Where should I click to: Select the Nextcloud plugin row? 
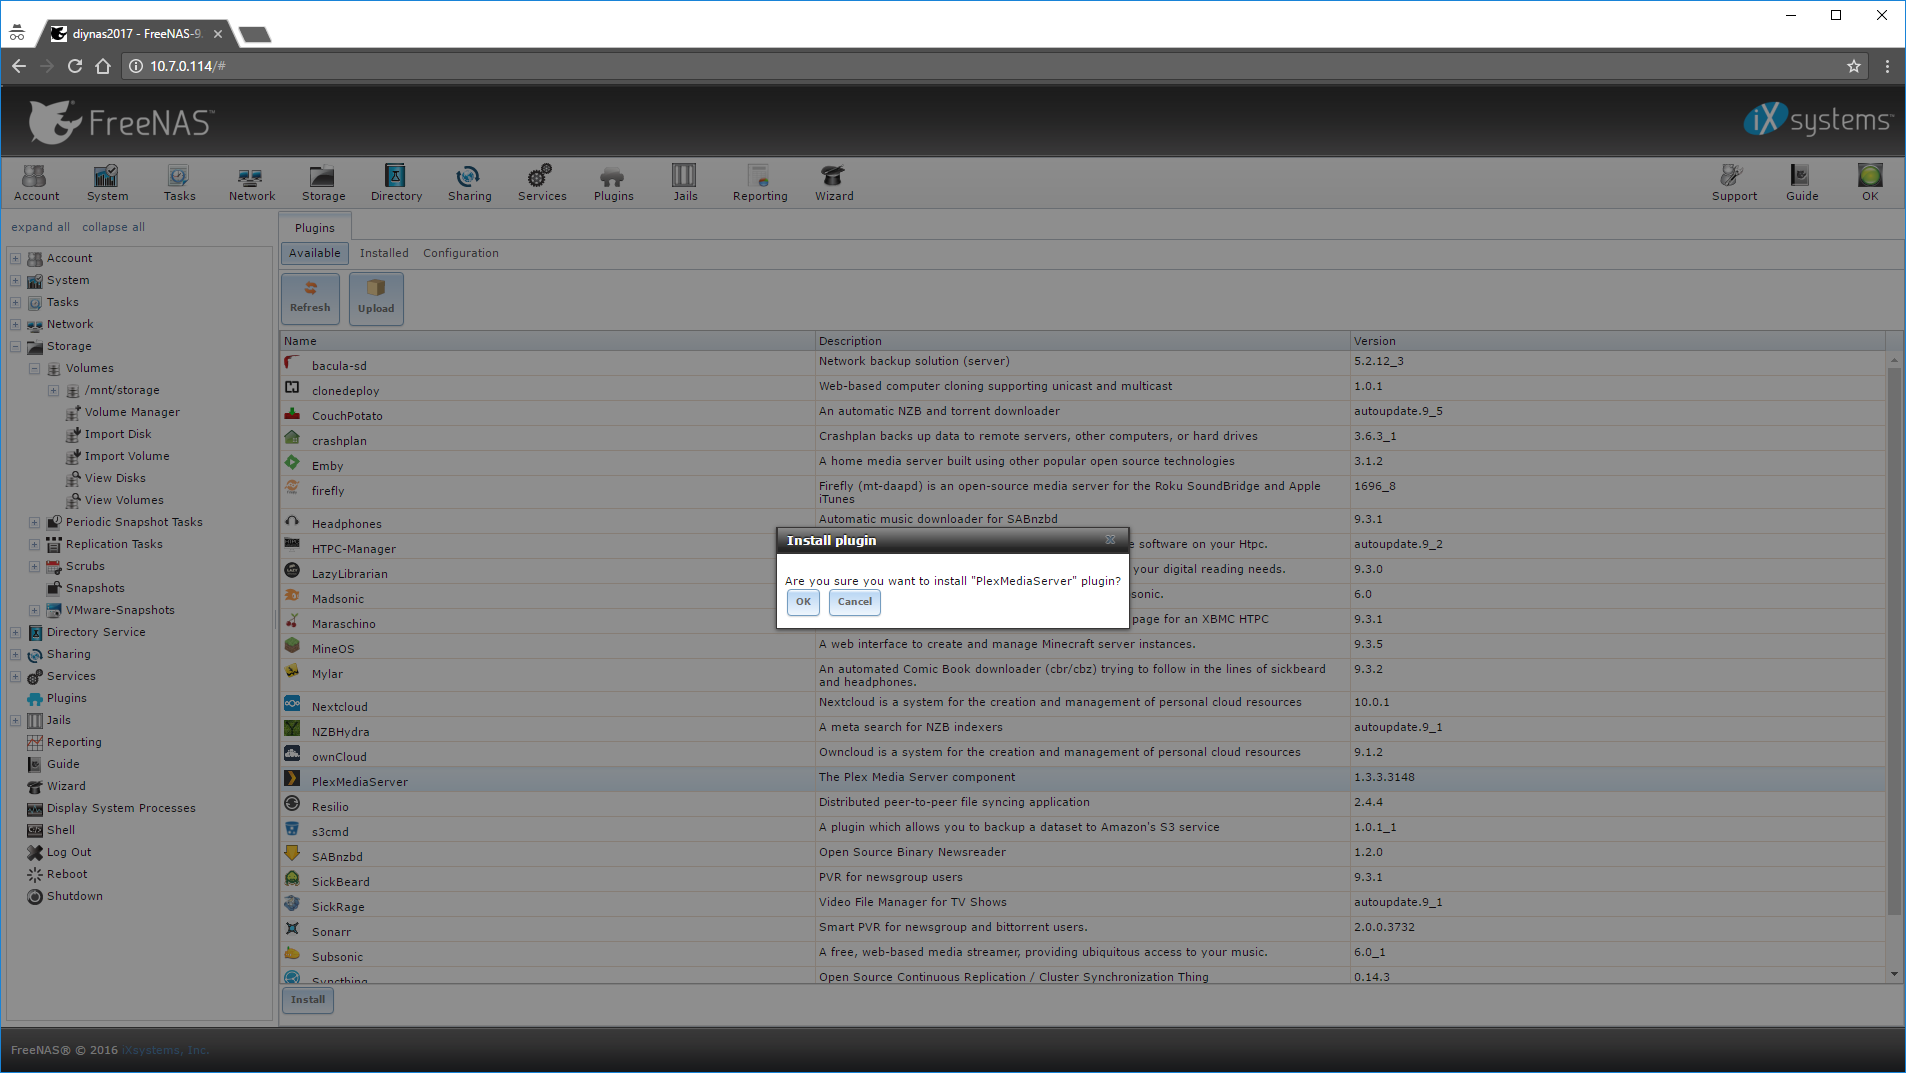(1082, 704)
